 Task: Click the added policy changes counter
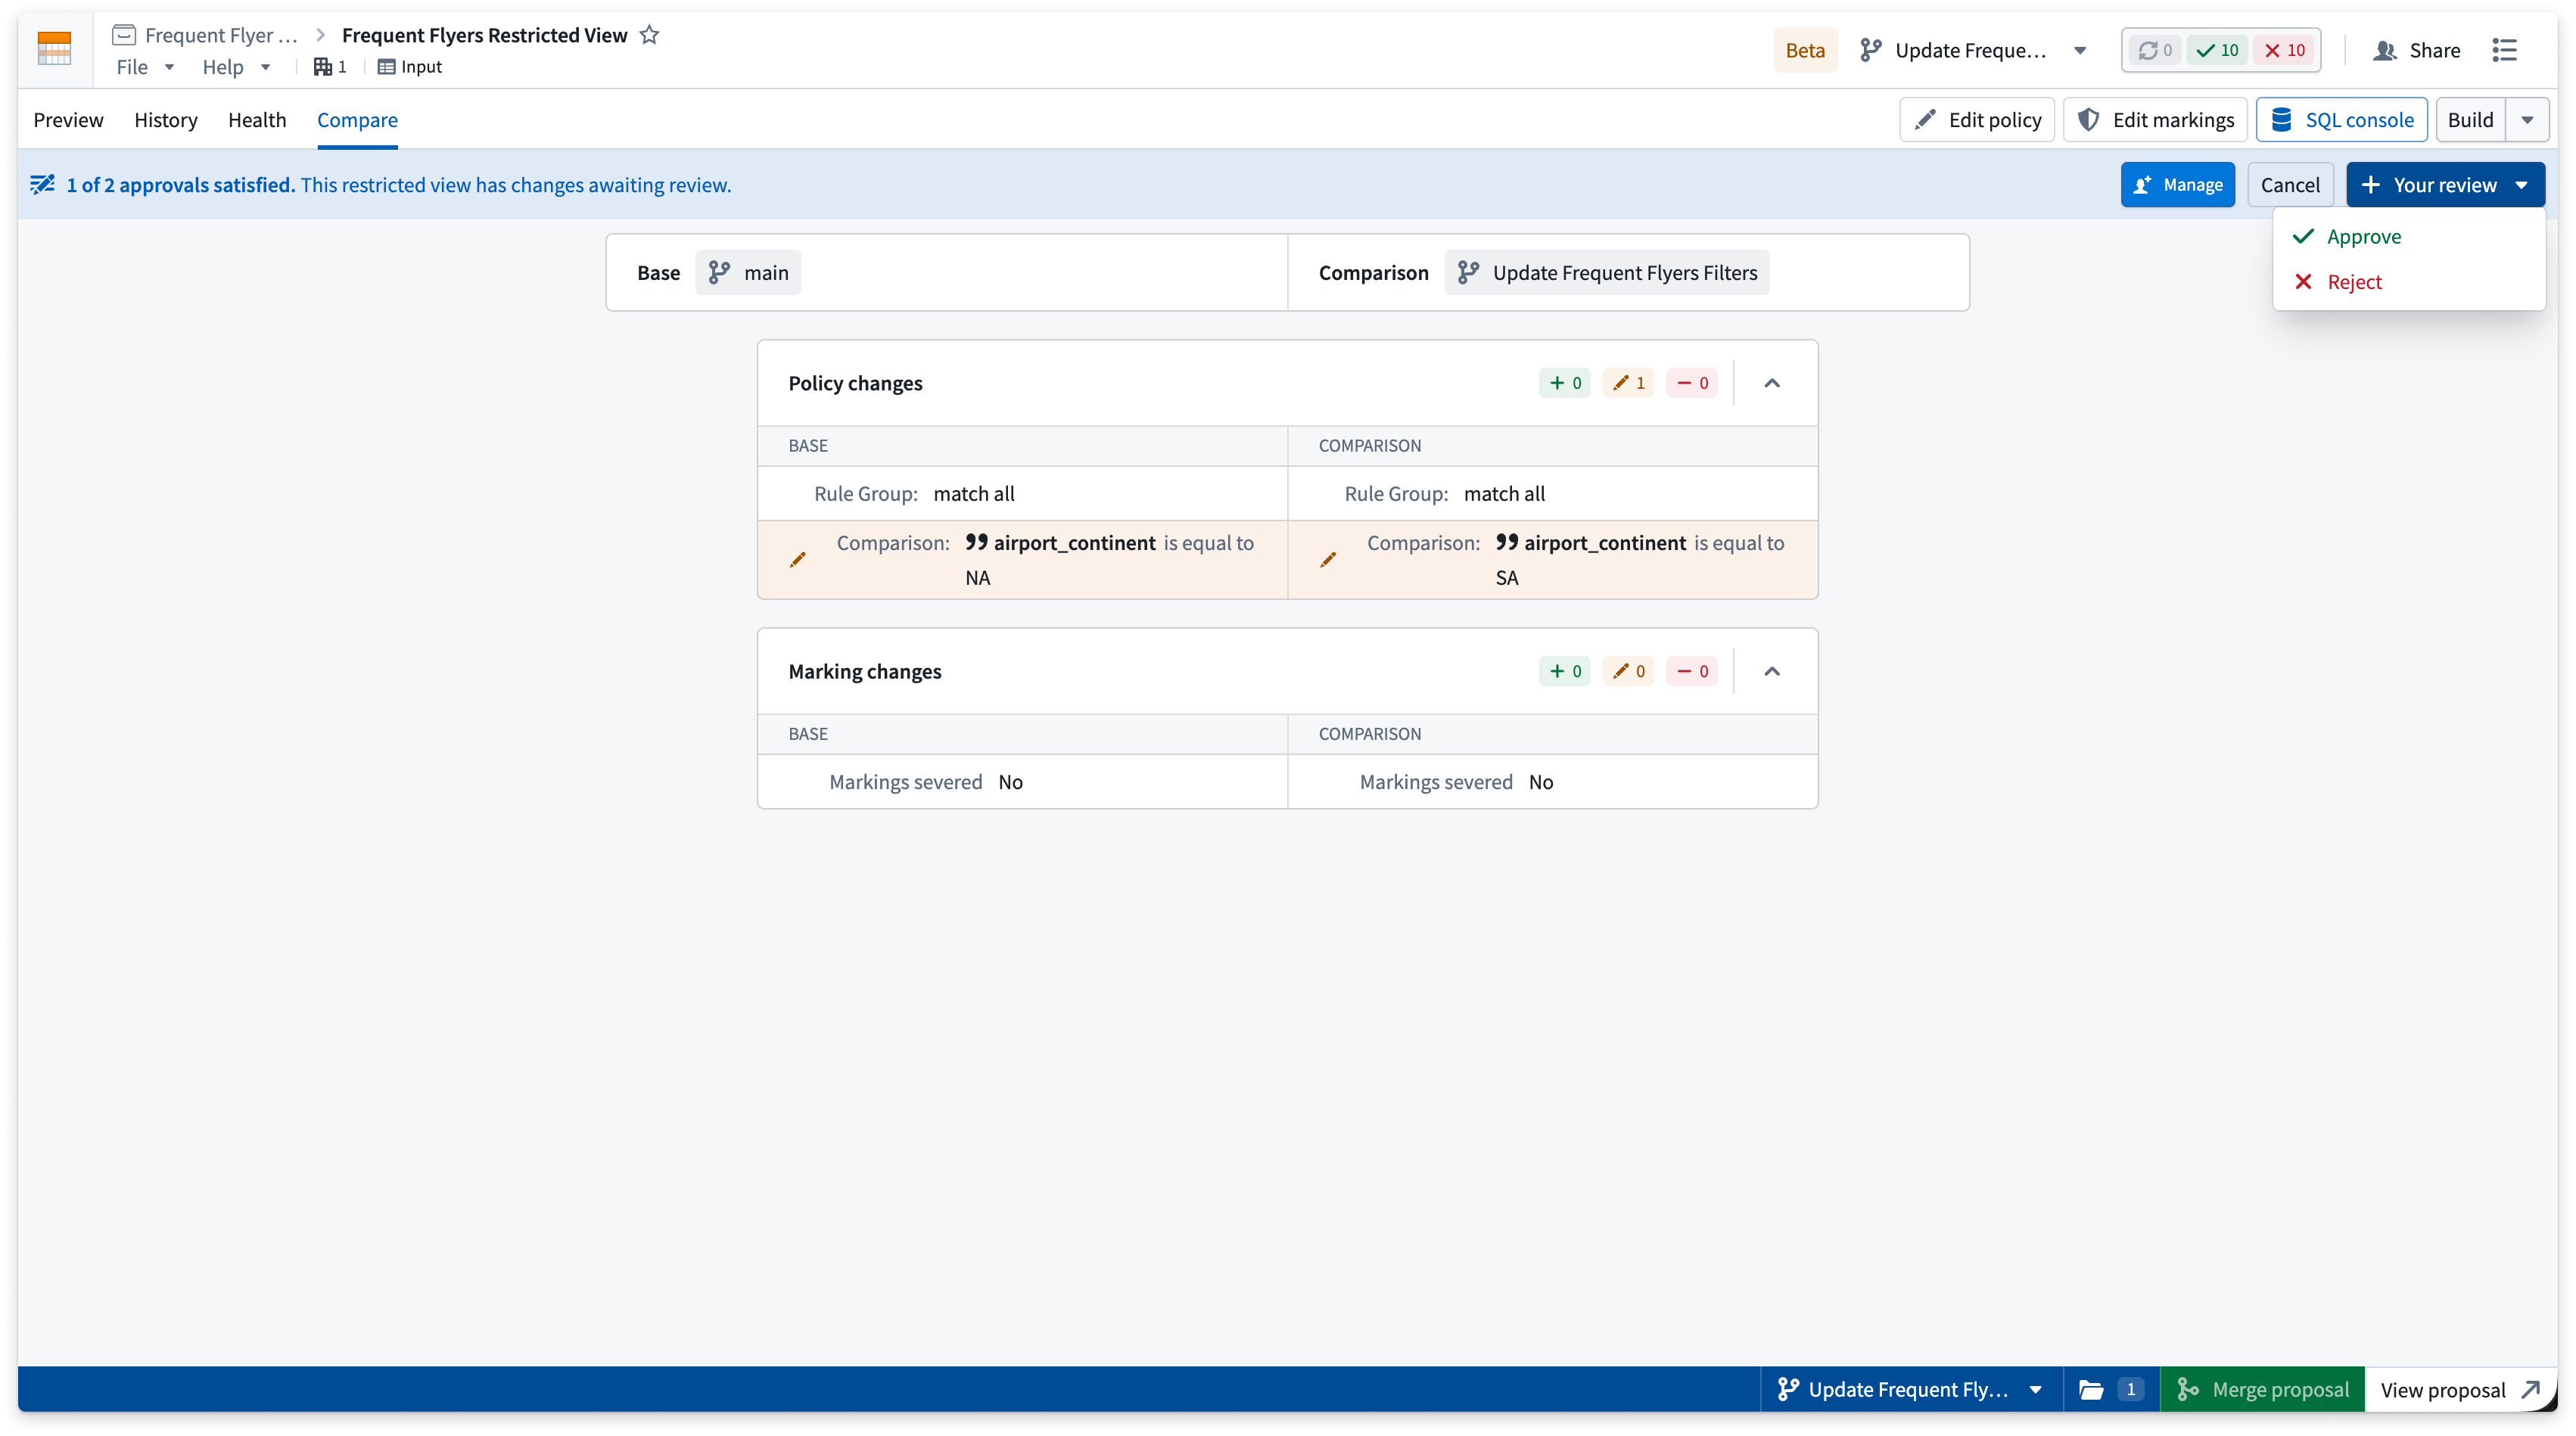click(1565, 383)
